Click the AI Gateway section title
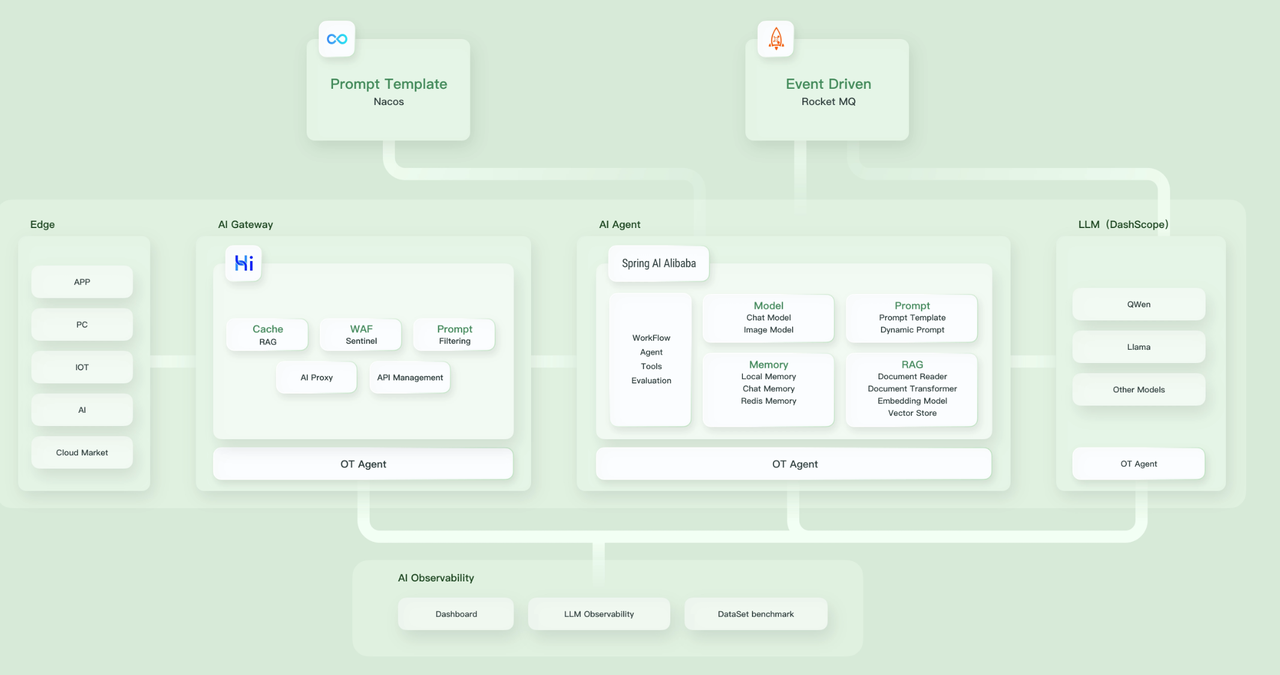The width and height of the screenshot is (1280, 675). tap(245, 225)
